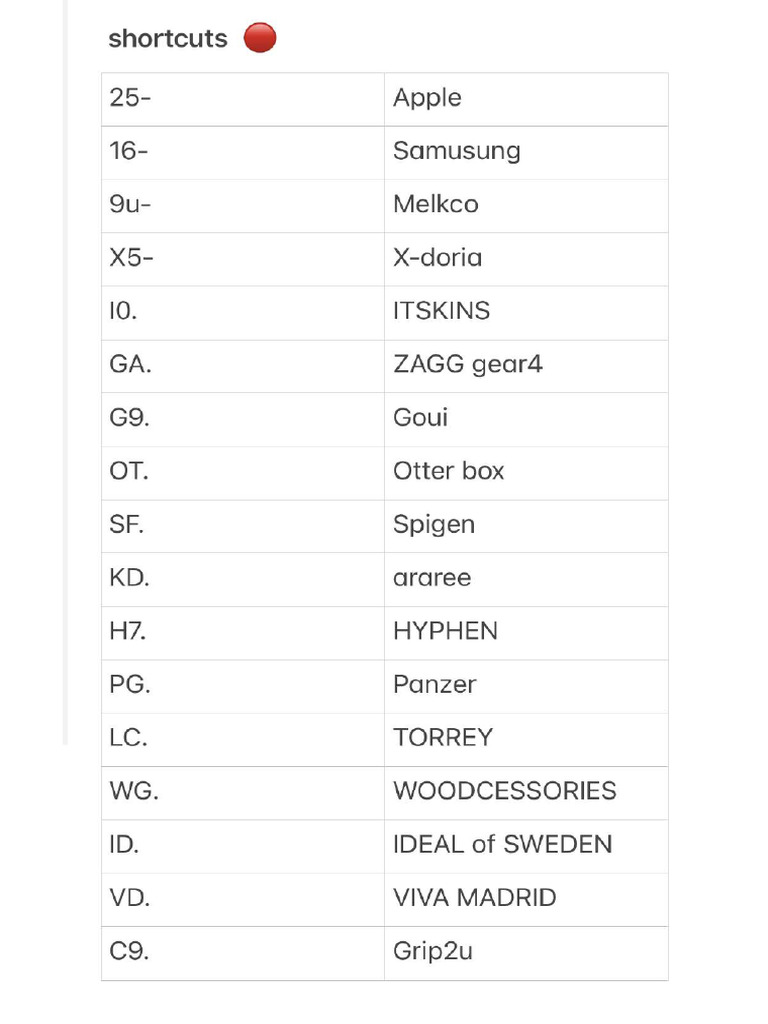This screenshot has width=768, height=1024.
Task: Click the ZAGG gear4 cell
Action: [x=526, y=366]
